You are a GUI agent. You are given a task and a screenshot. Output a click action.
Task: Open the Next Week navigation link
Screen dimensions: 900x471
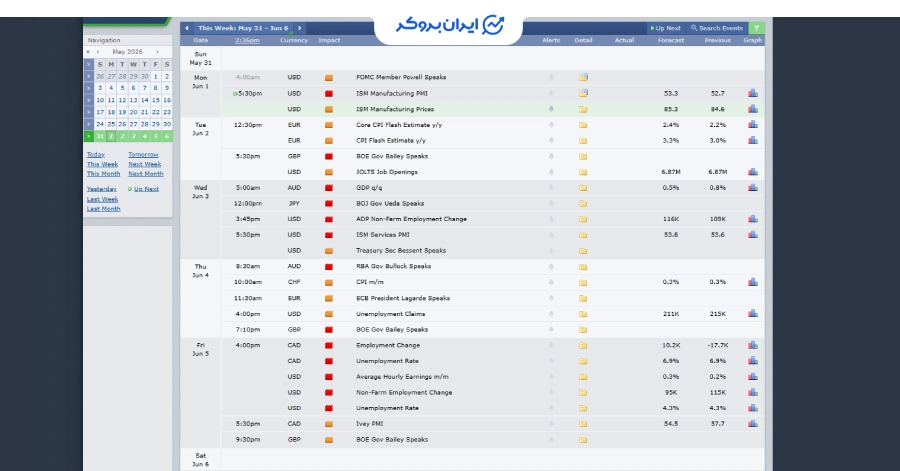[x=145, y=164]
